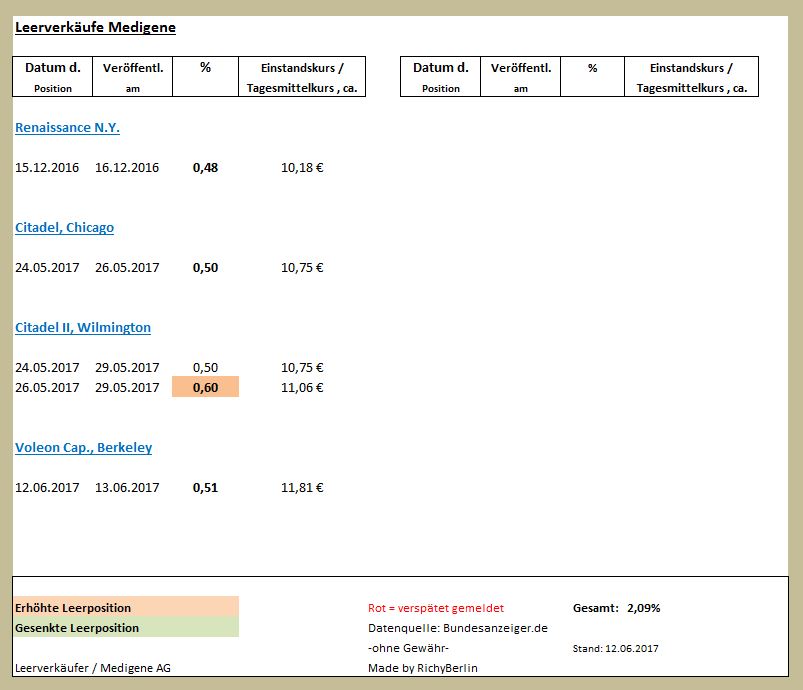Screen dimensions: 803x690
Task: Select the date 15.12.2016
Action: [47, 168]
